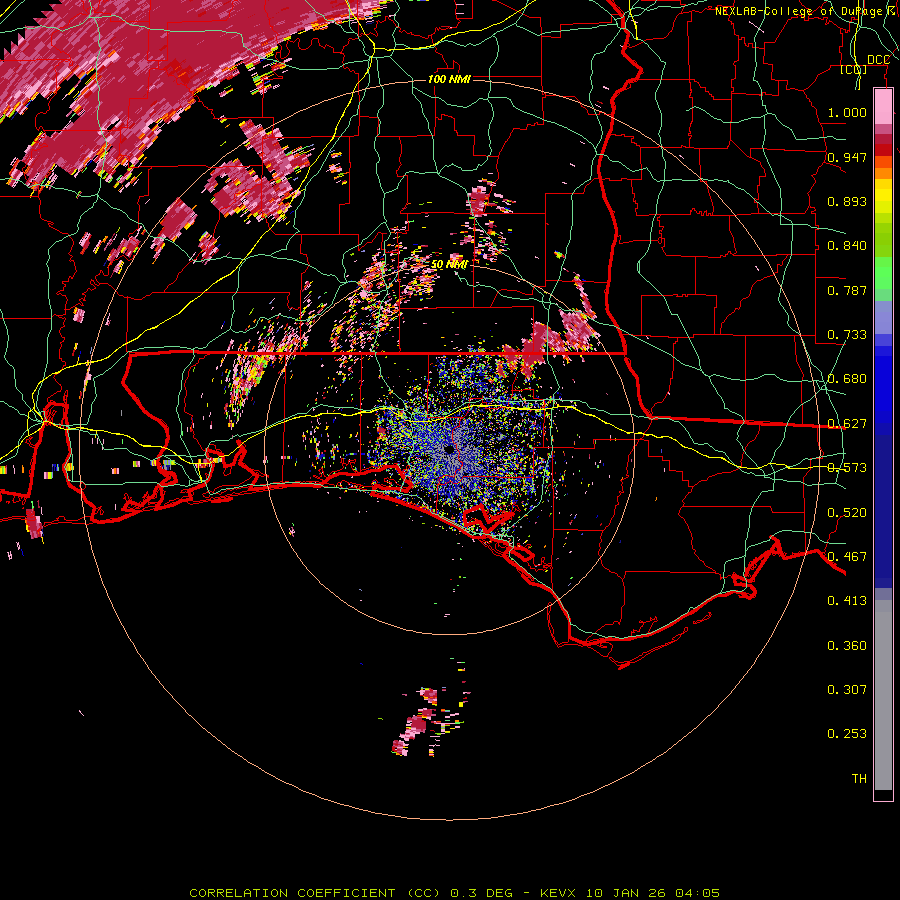Viewport: 900px width, 900px height.
Task: Click the 0.680 legend value
Action: click(x=847, y=379)
